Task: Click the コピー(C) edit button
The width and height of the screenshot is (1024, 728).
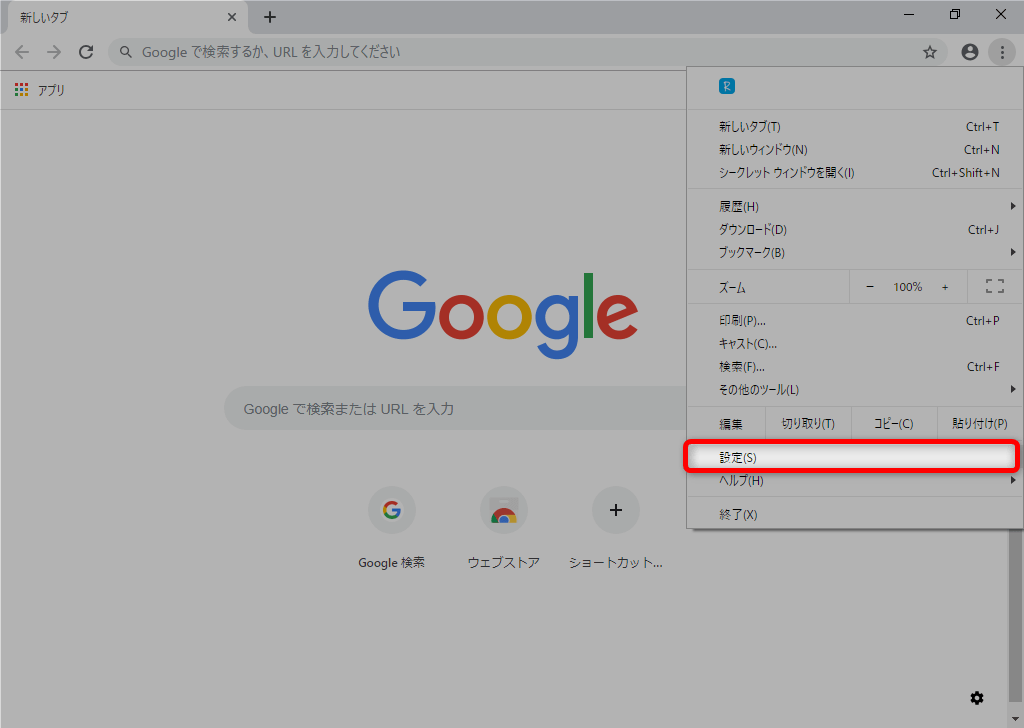Action: pos(893,423)
